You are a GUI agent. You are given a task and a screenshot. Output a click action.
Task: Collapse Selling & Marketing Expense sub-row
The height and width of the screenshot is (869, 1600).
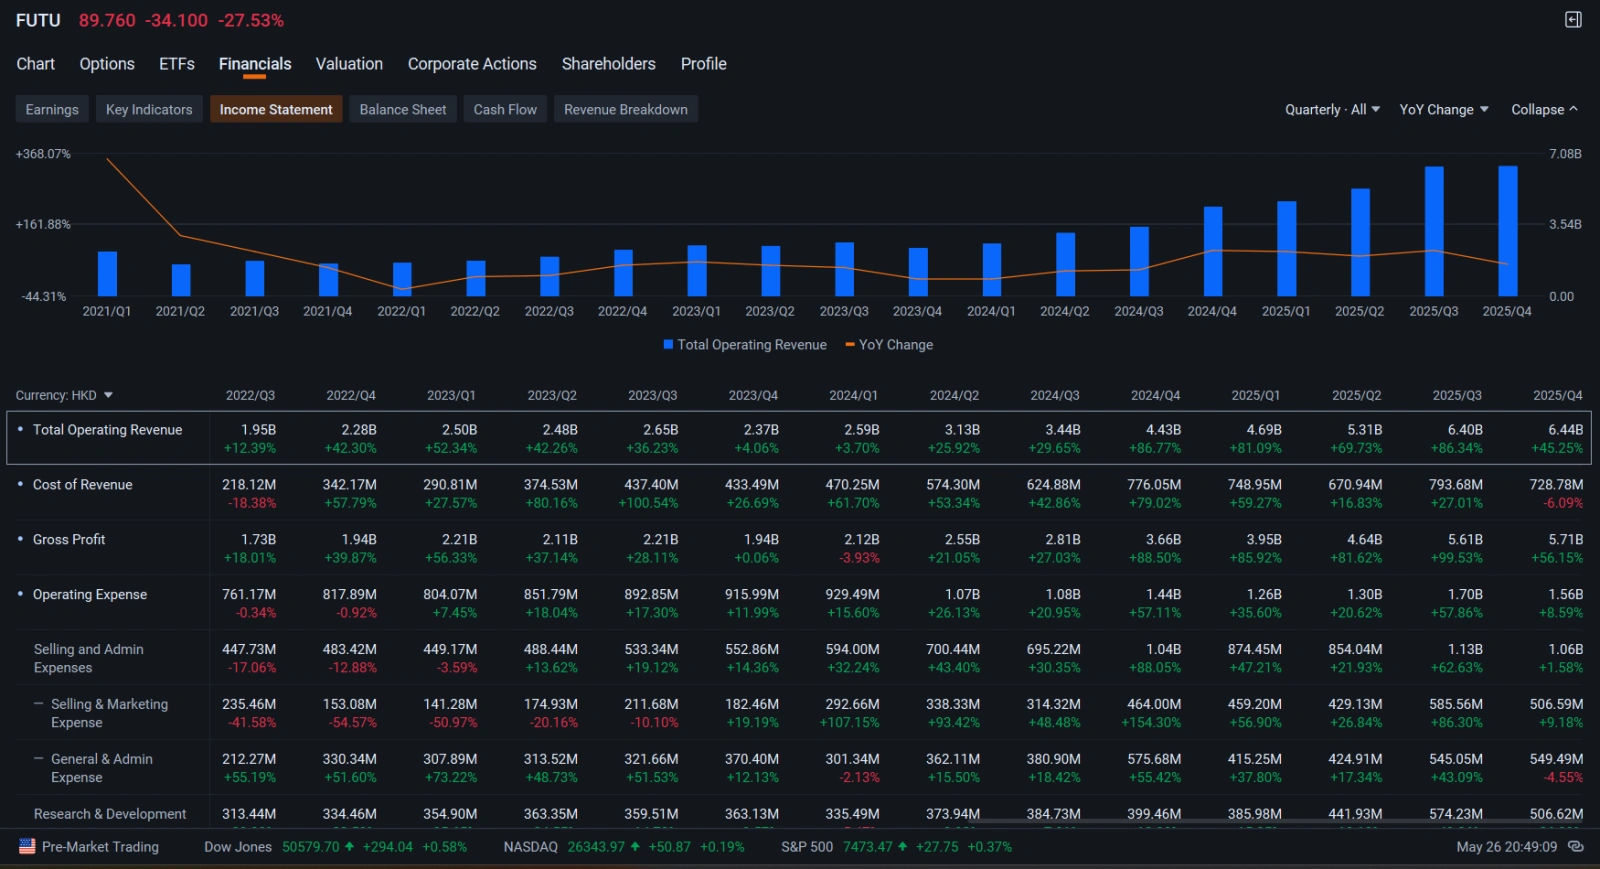coord(39,704)
